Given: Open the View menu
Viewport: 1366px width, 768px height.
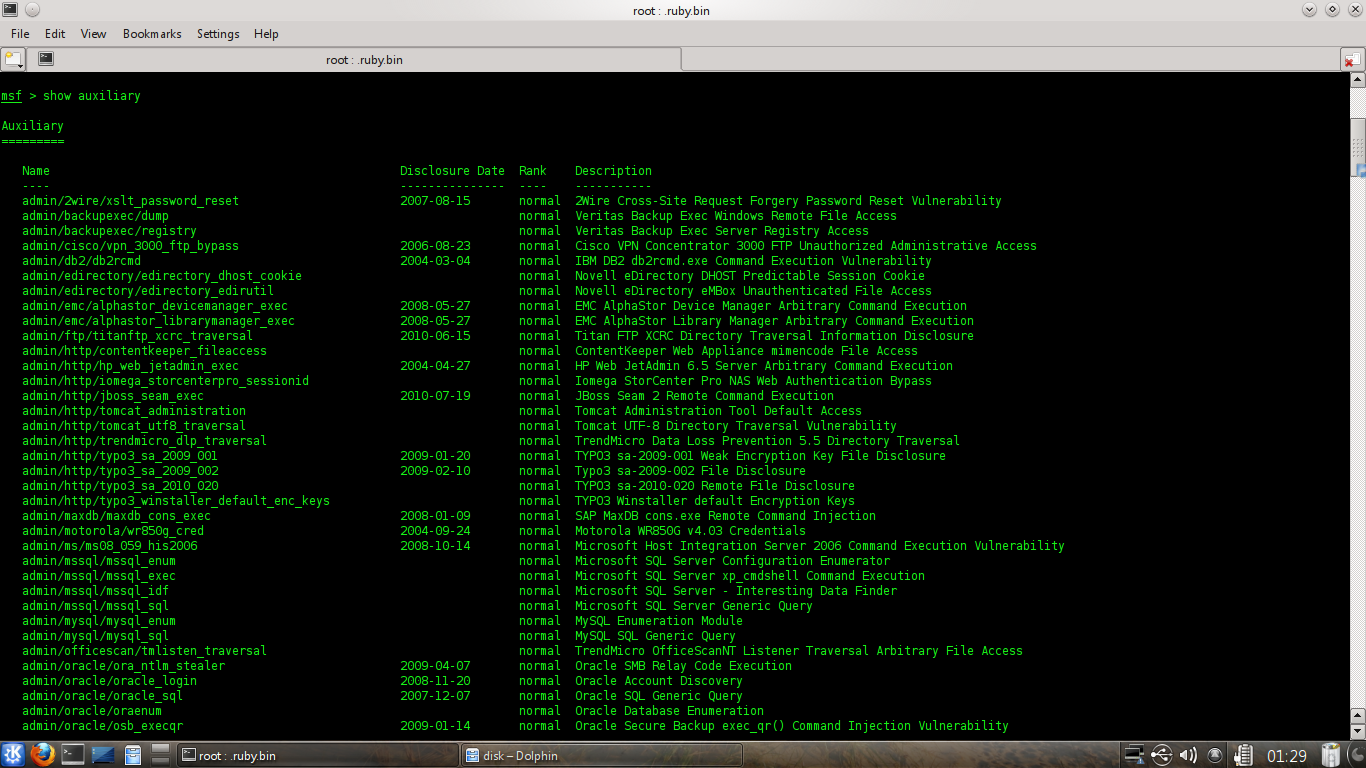Looking at the screenshot, I should click(x=93, y=34).
